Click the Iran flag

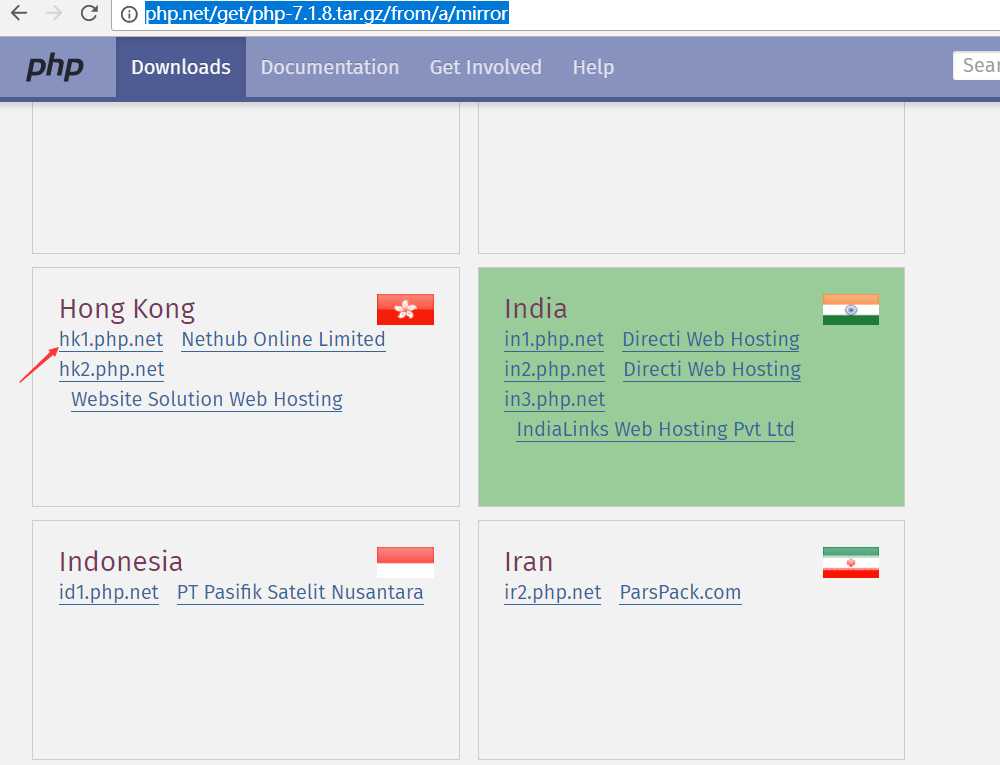(851, 562)
